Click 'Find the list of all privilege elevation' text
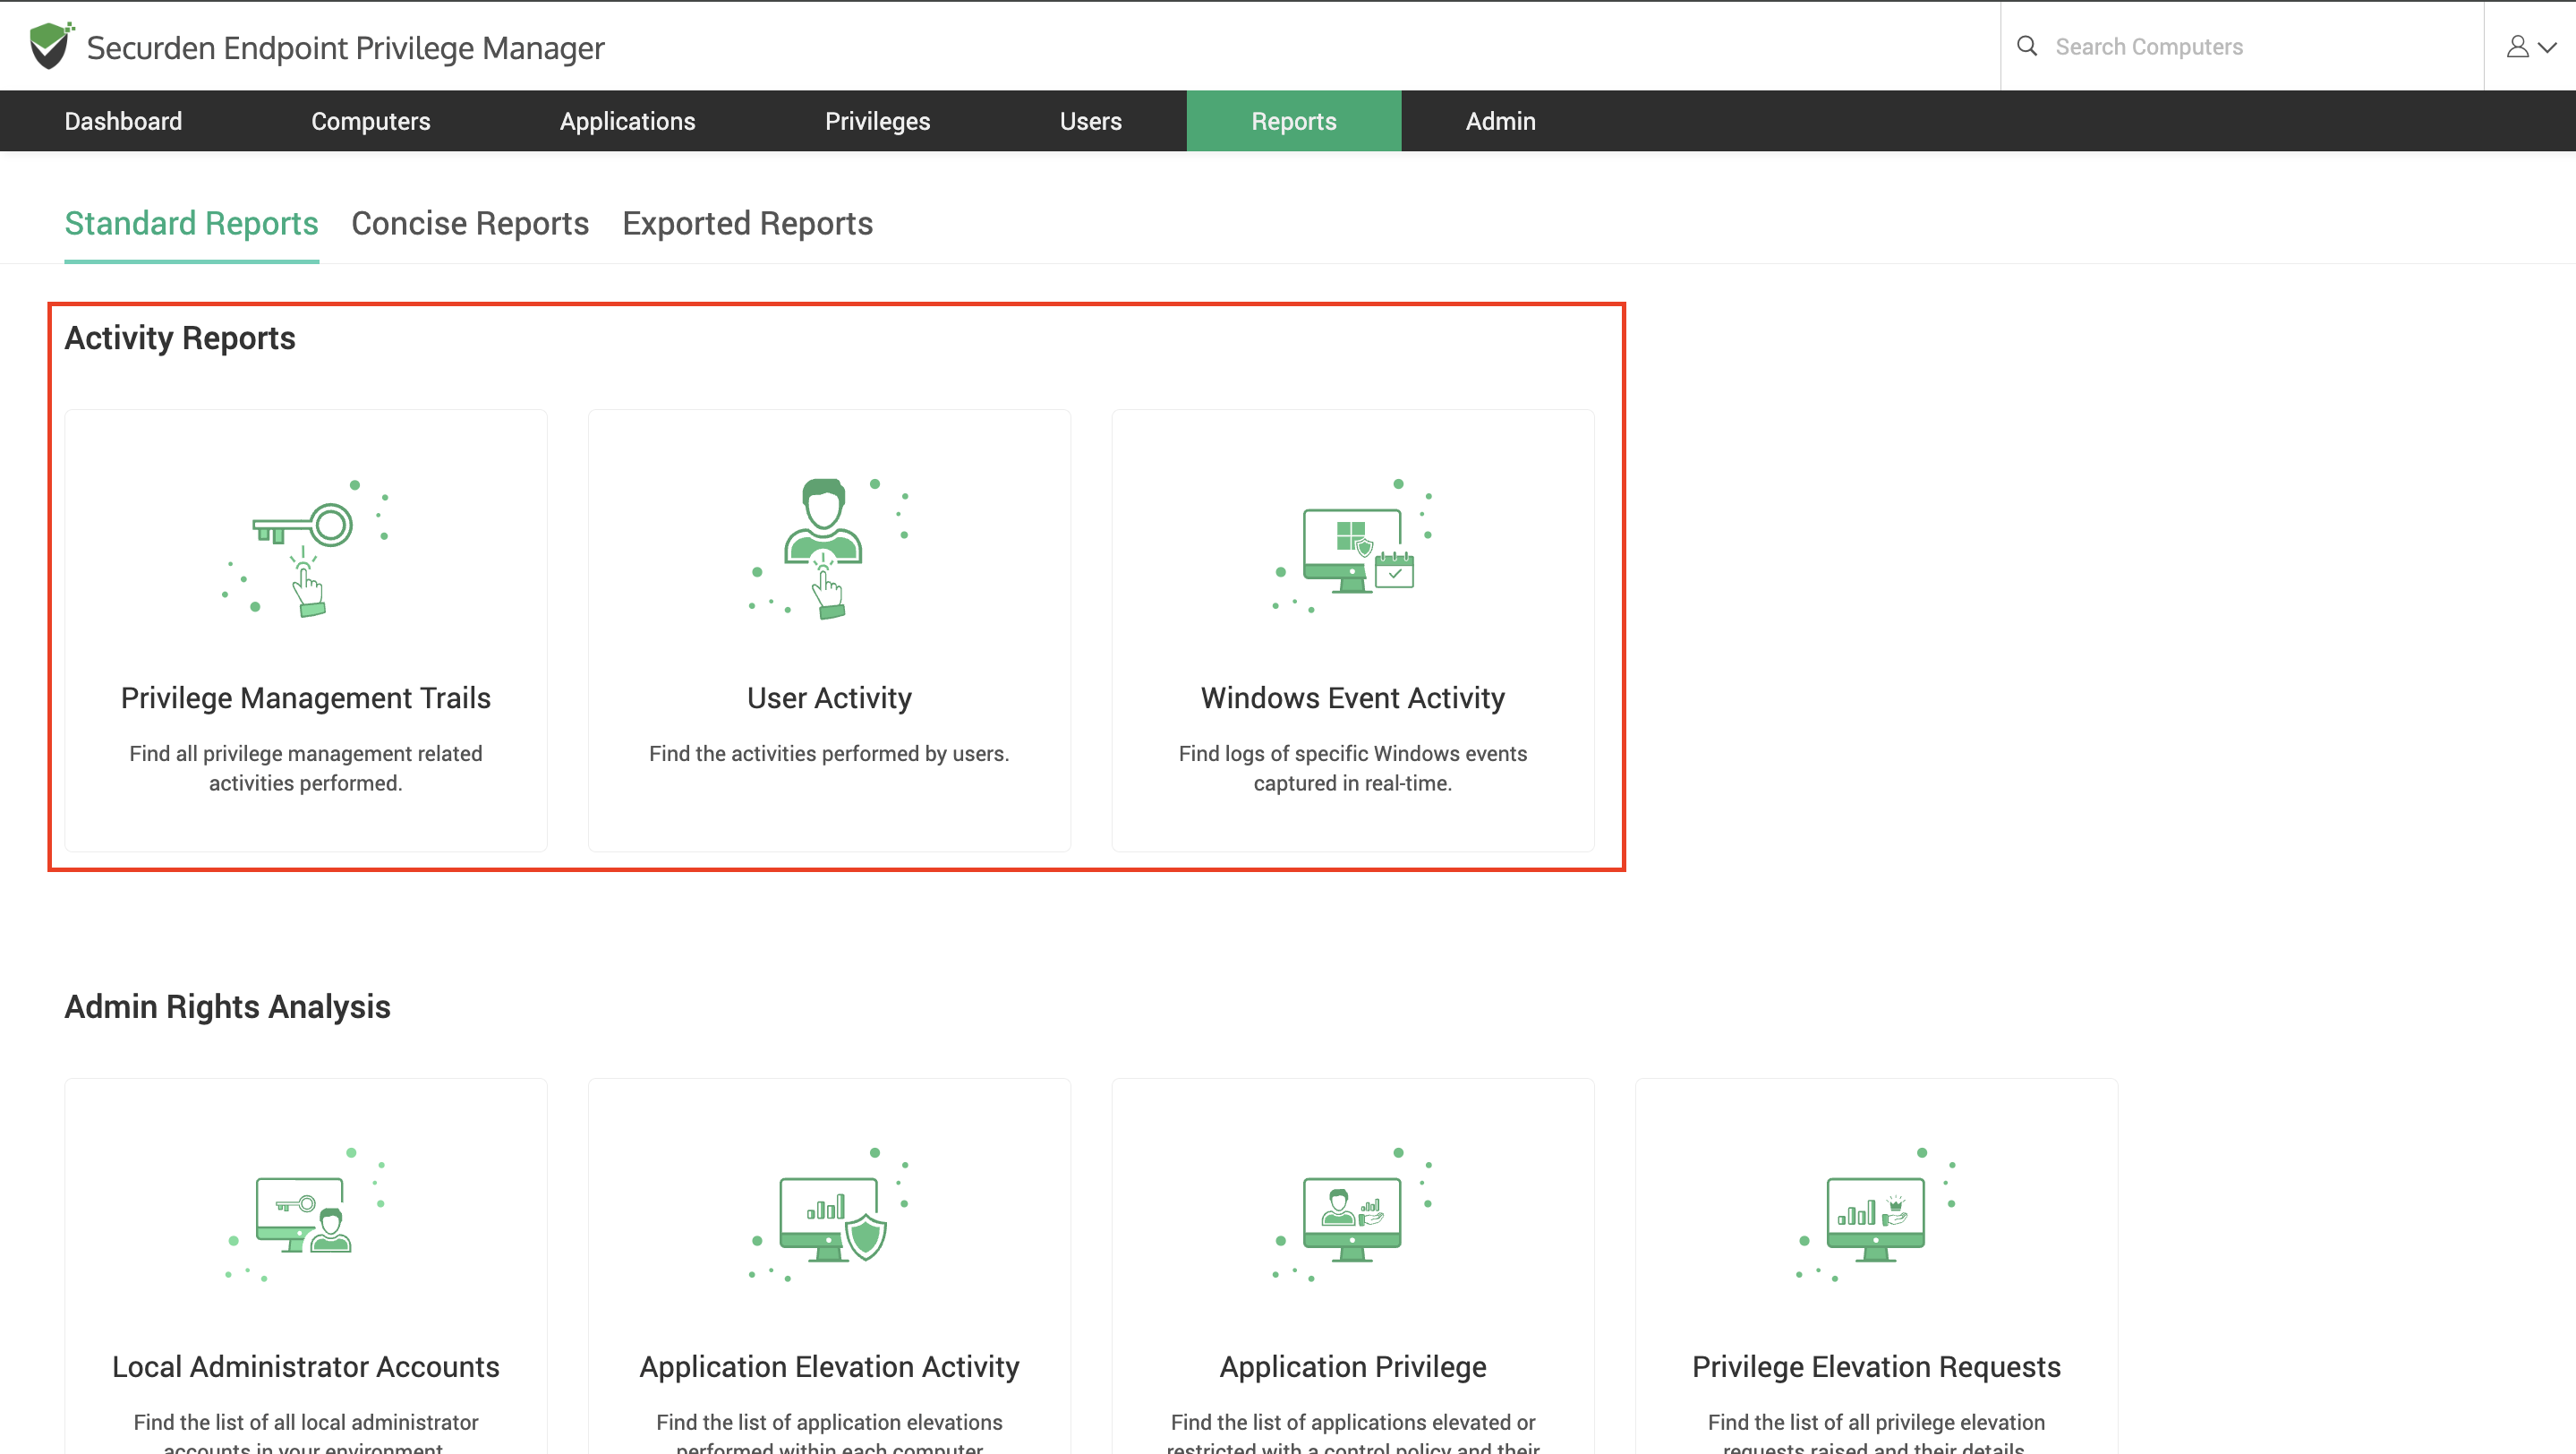Viewport: 2576px width, 1454px height. point(1876,1422)
